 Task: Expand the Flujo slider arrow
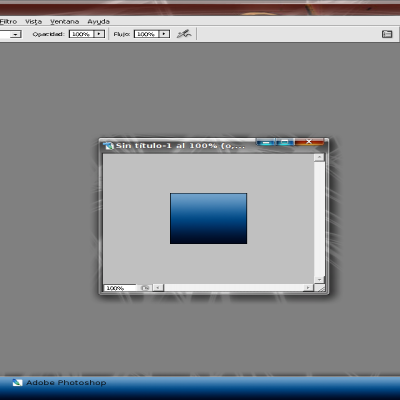pyautogui.click(x=164, y=34)
